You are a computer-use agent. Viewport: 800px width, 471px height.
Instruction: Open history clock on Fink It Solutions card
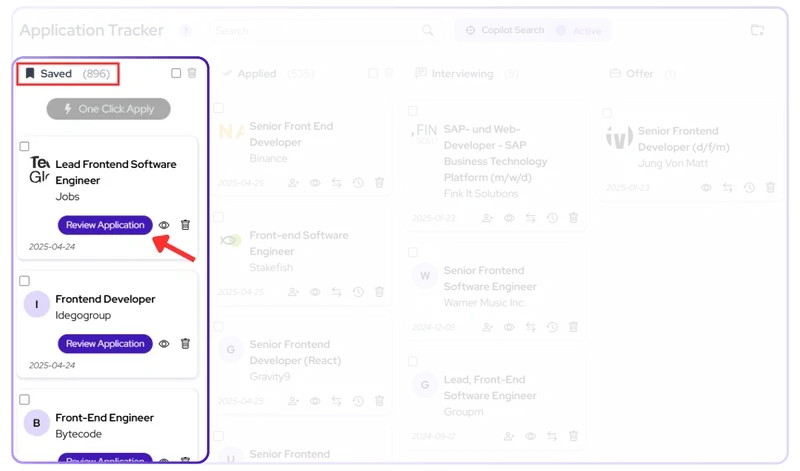(552, 218)
